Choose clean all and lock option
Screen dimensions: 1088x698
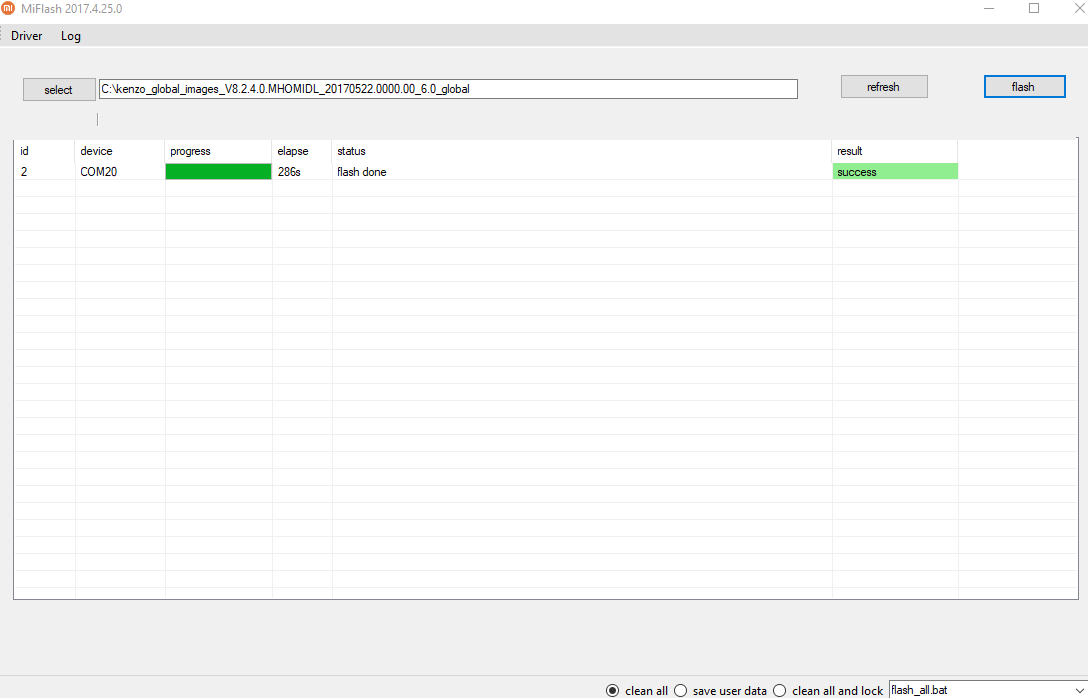point(828,690)
